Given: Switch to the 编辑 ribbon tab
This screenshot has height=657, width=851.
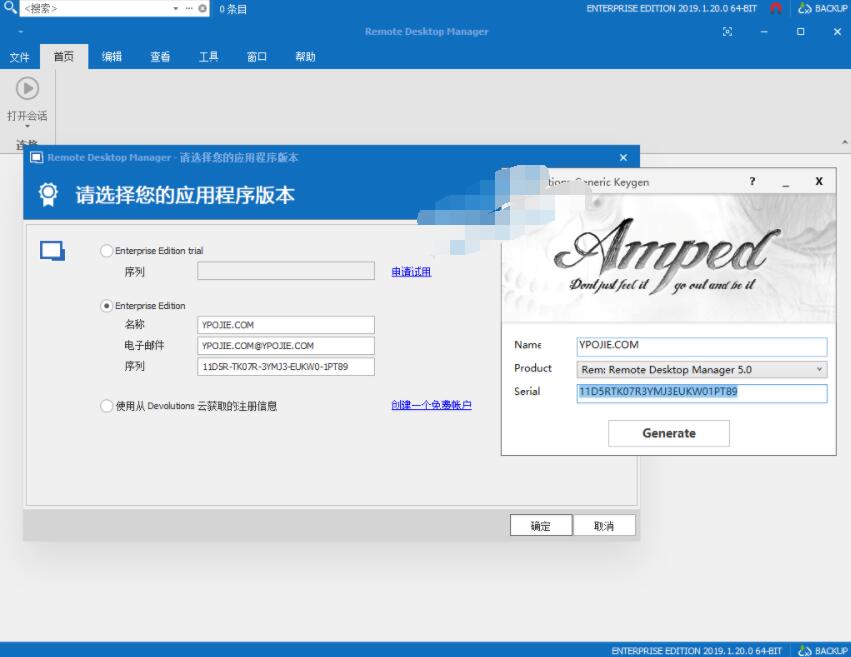Looking at the screenshot, I should [x=112, y=56].
